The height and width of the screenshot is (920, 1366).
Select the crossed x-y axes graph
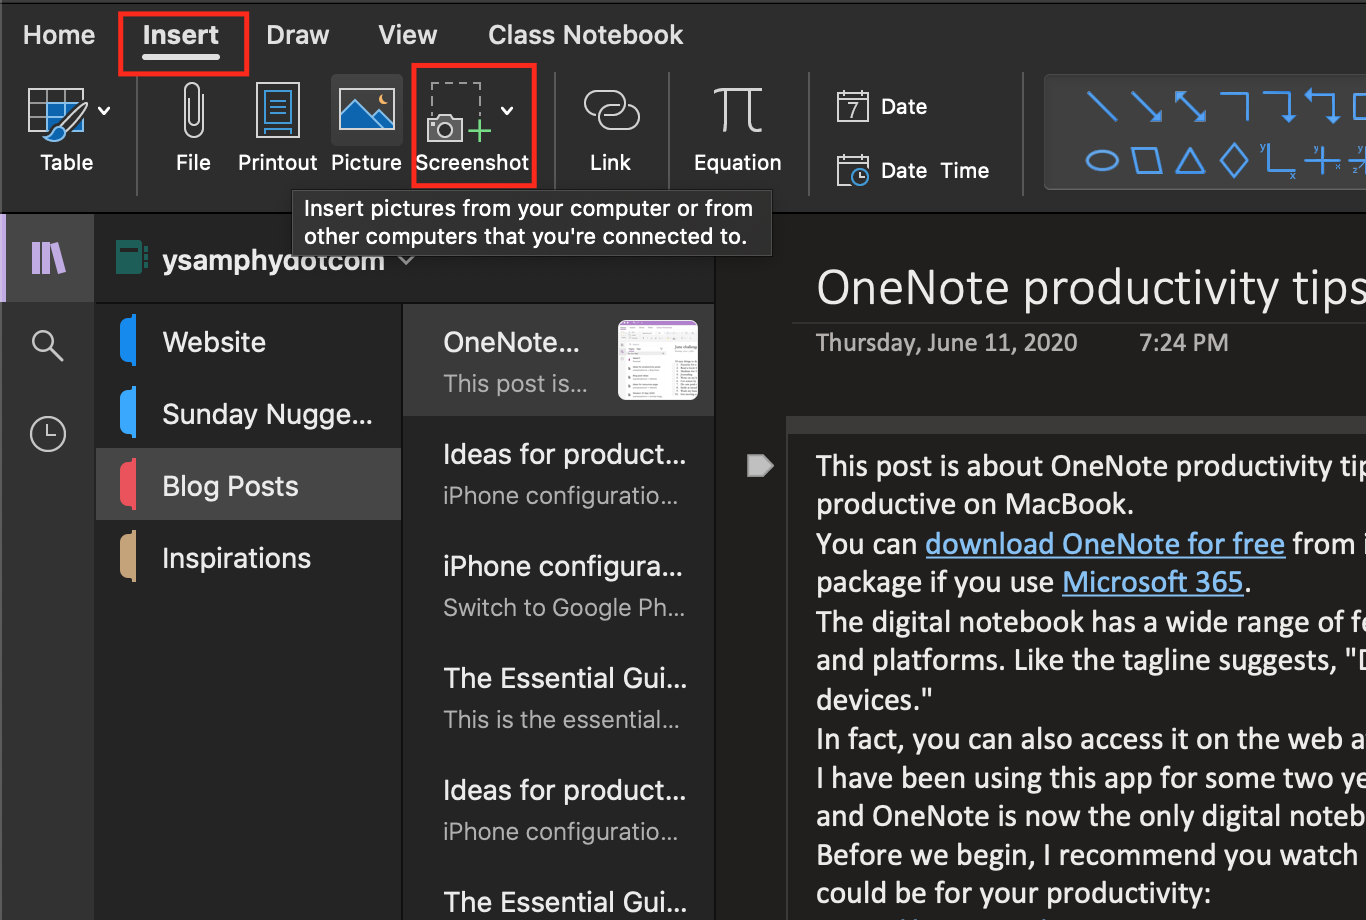click(1323, 160)
